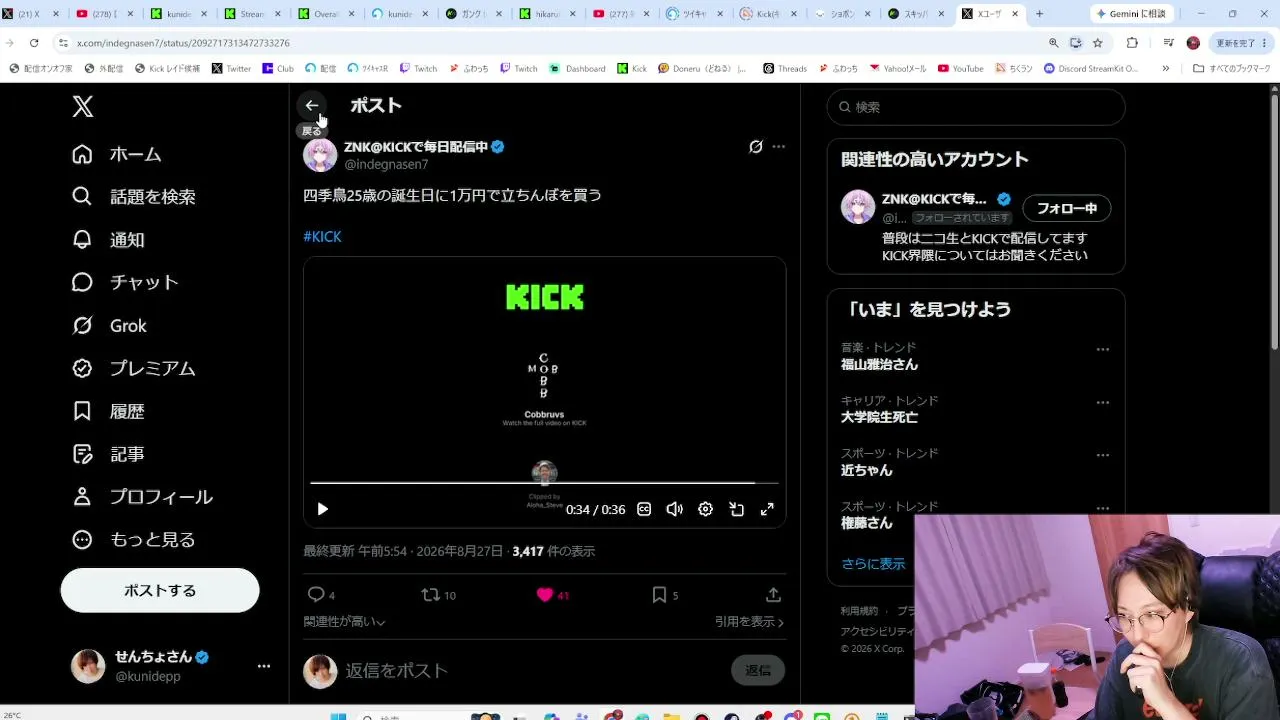Open 話題を検索 in the sidebar
Image resolution: width=1280 pixels, height=720 pixels.
click(x=134, y=197)
